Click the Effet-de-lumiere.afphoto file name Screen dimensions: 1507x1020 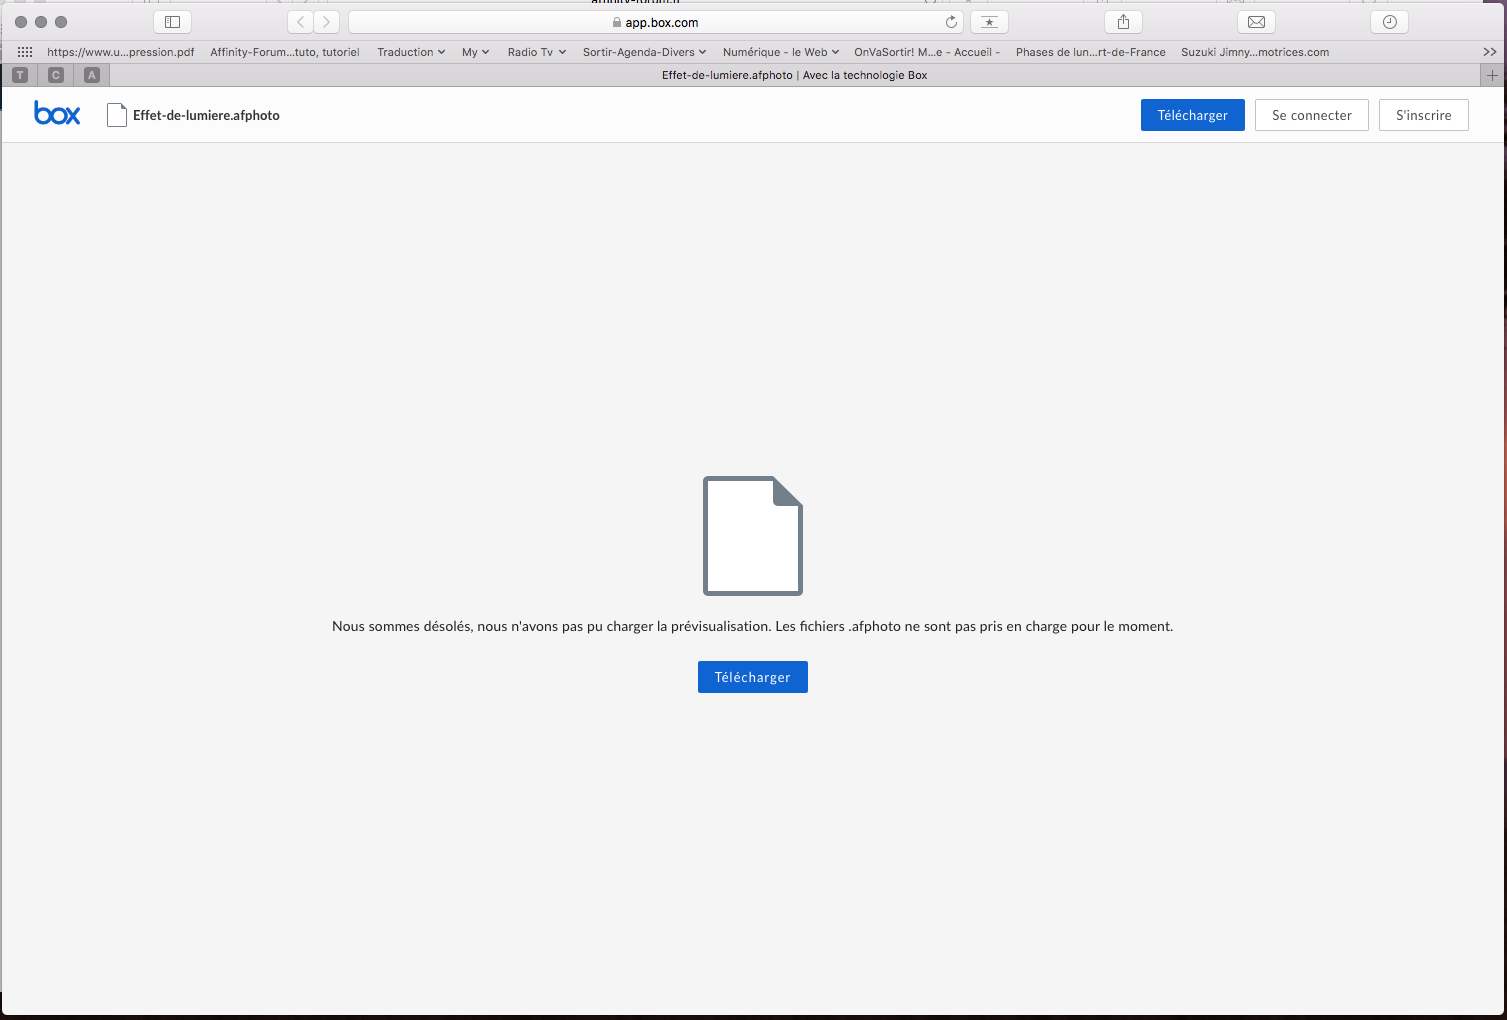[206, 115]
